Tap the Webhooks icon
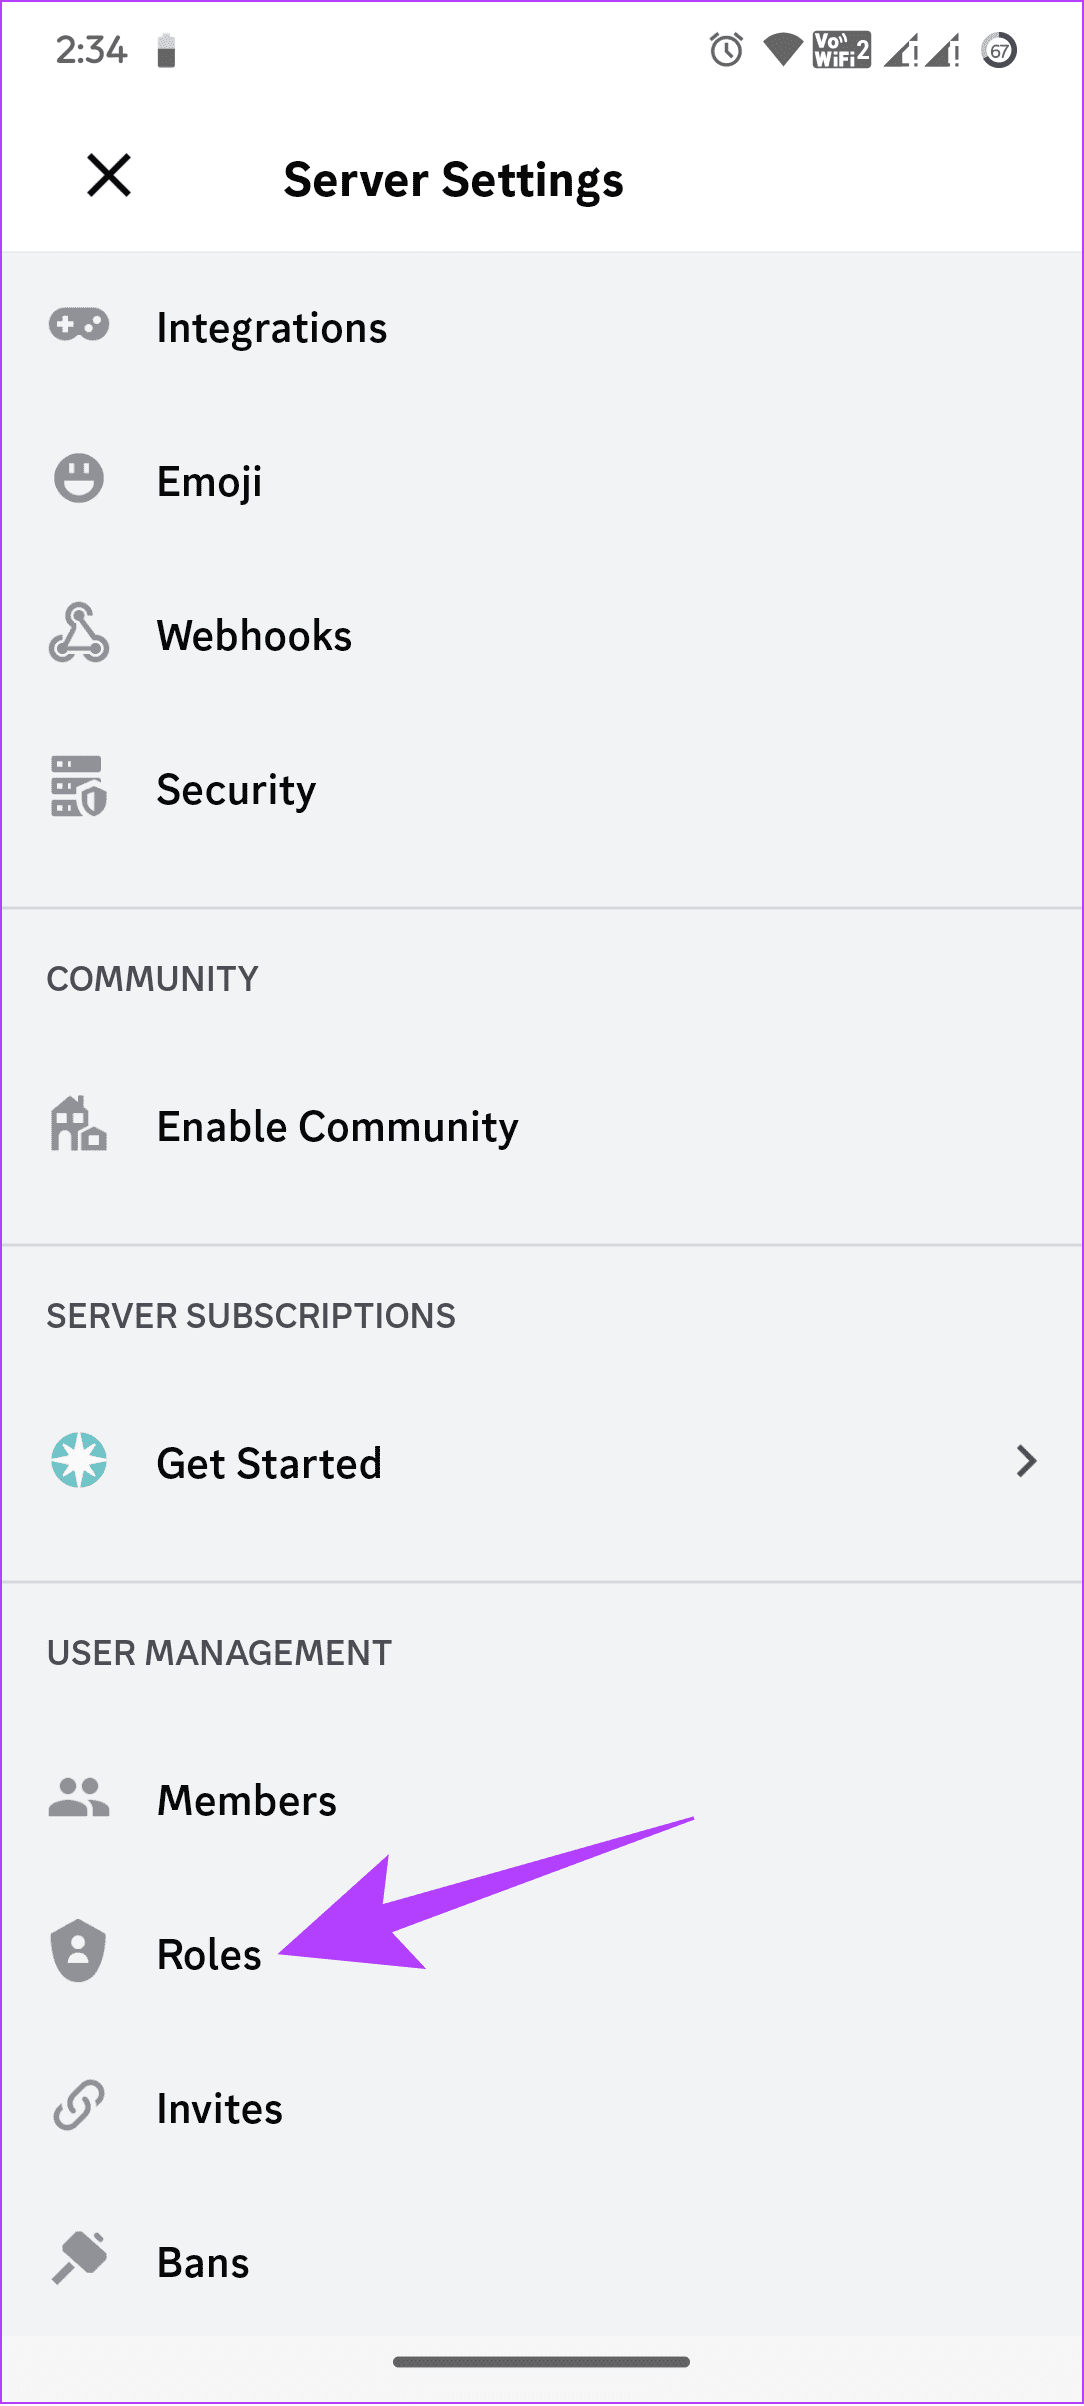This screenshot has height=2406, width=1084. (x=79, y=633)
